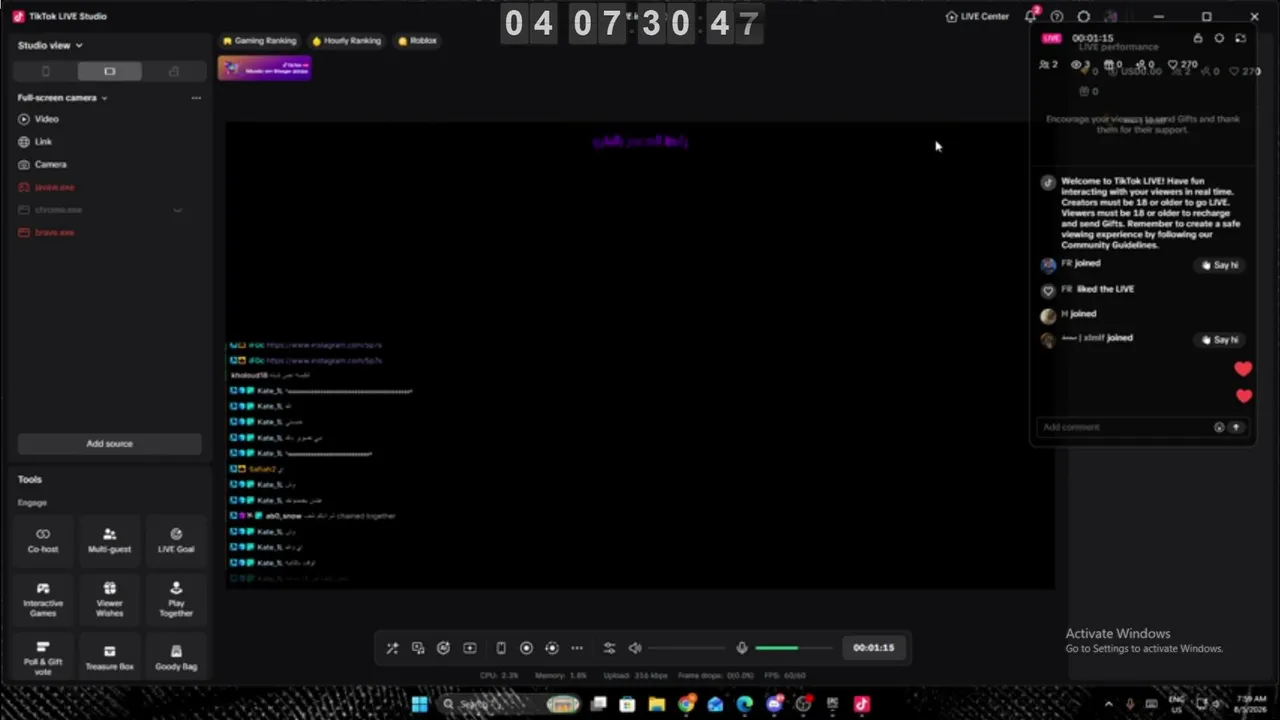Send comment with arrow button

pos(1236,427)
